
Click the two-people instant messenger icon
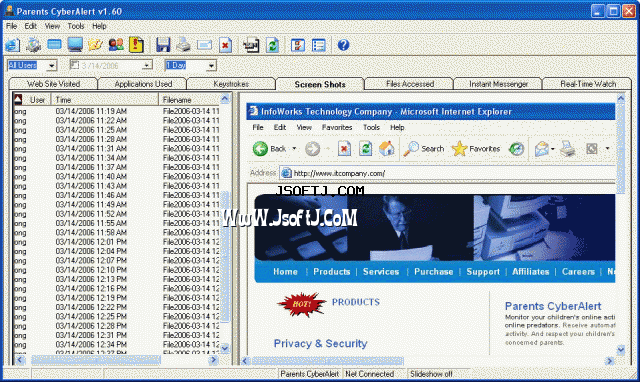click(116, 44)
